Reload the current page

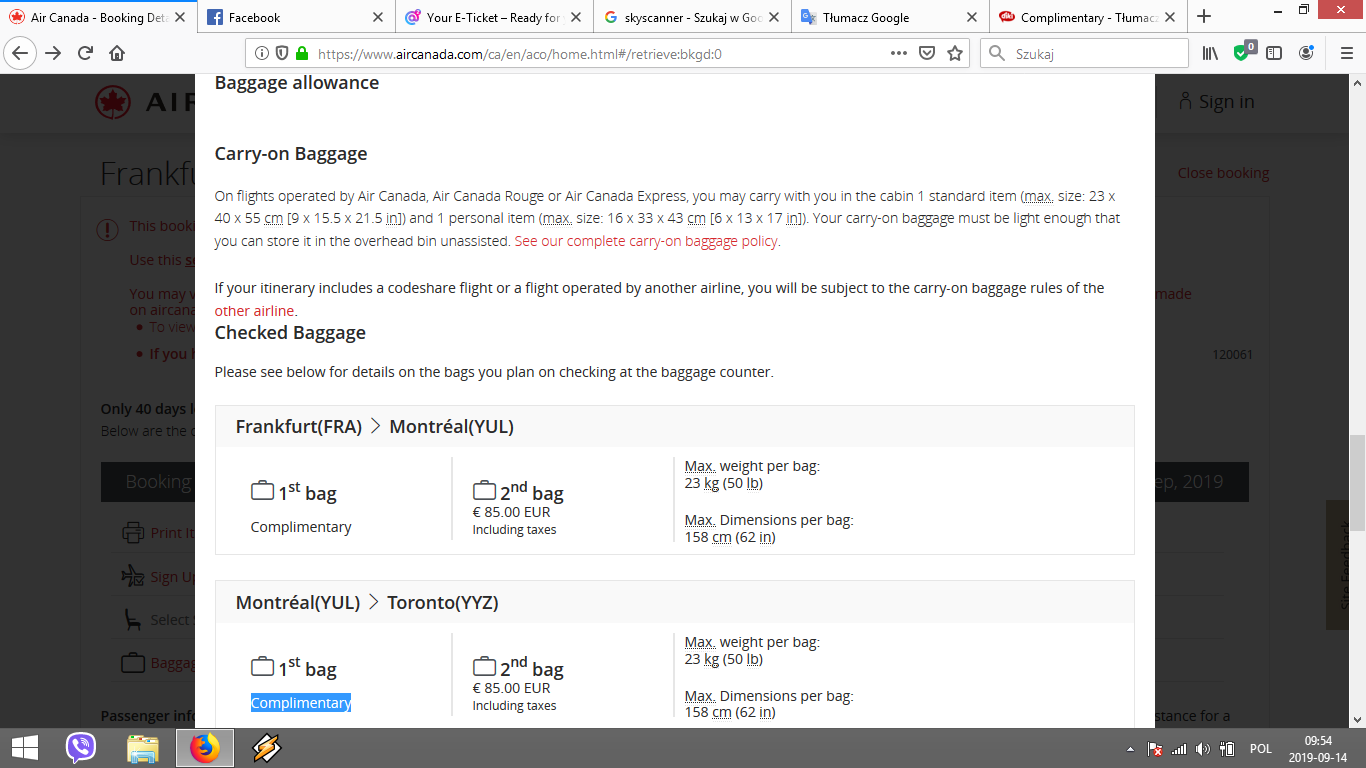tap(85, 54)
